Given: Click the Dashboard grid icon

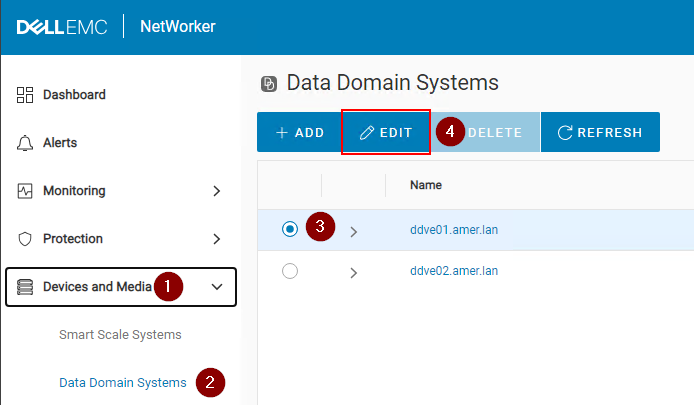Looking at the screenshot, I should (x=25, y=95).
